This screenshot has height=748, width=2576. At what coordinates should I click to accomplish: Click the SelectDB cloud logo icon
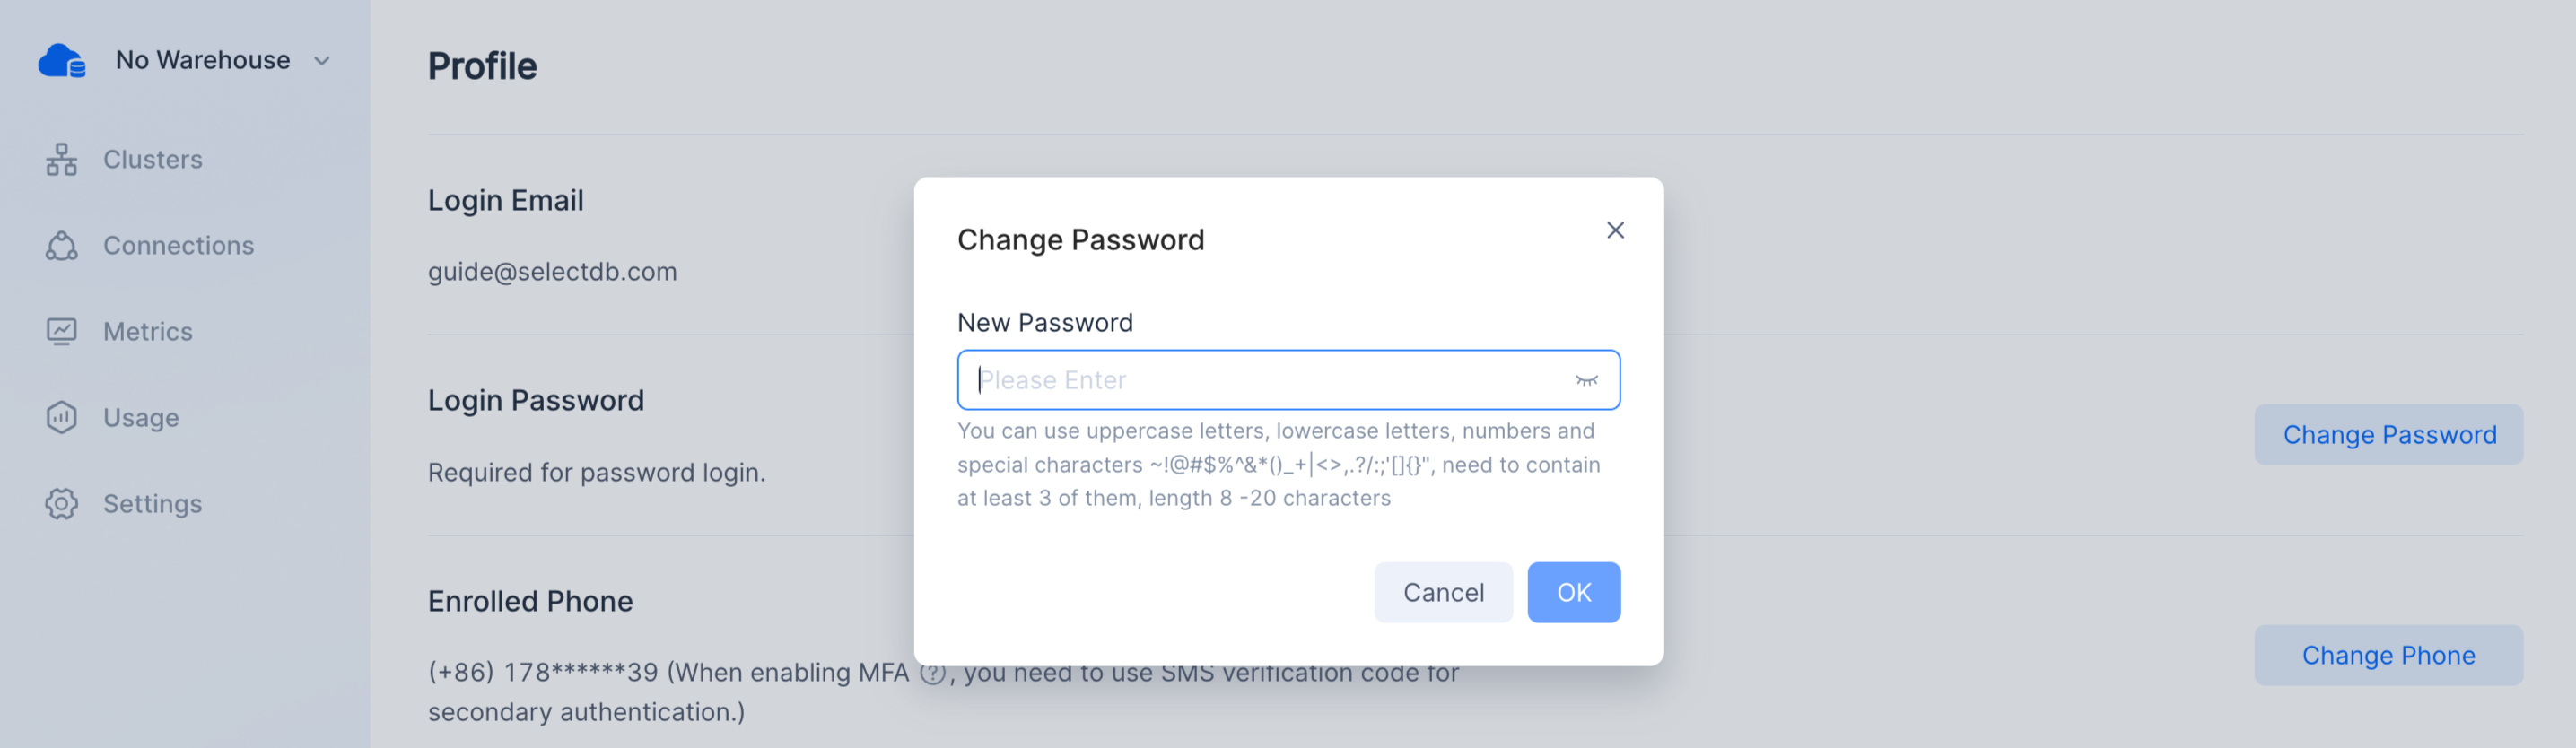[x=62, y=61]
